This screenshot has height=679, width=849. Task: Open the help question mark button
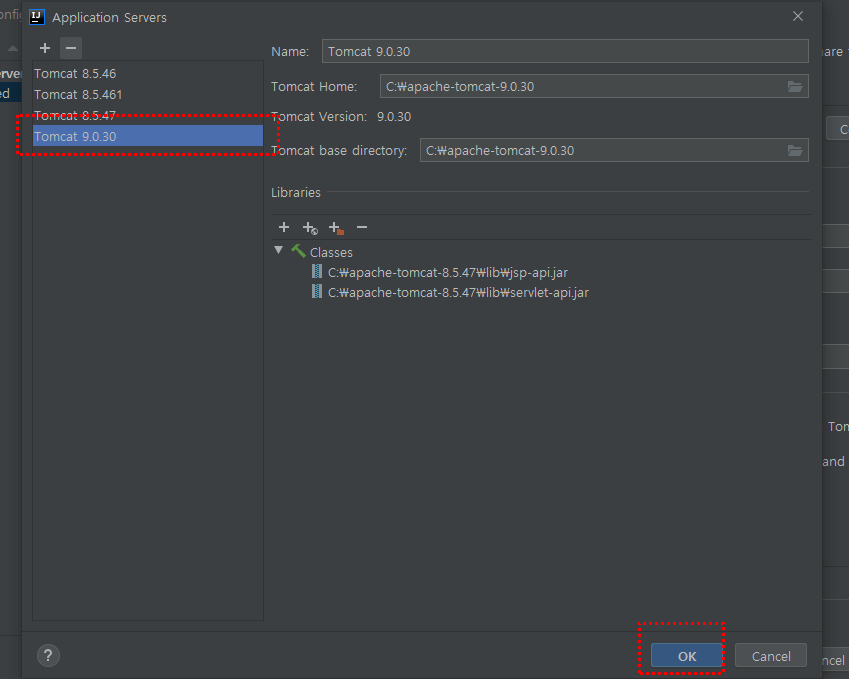tap(48, 656)
